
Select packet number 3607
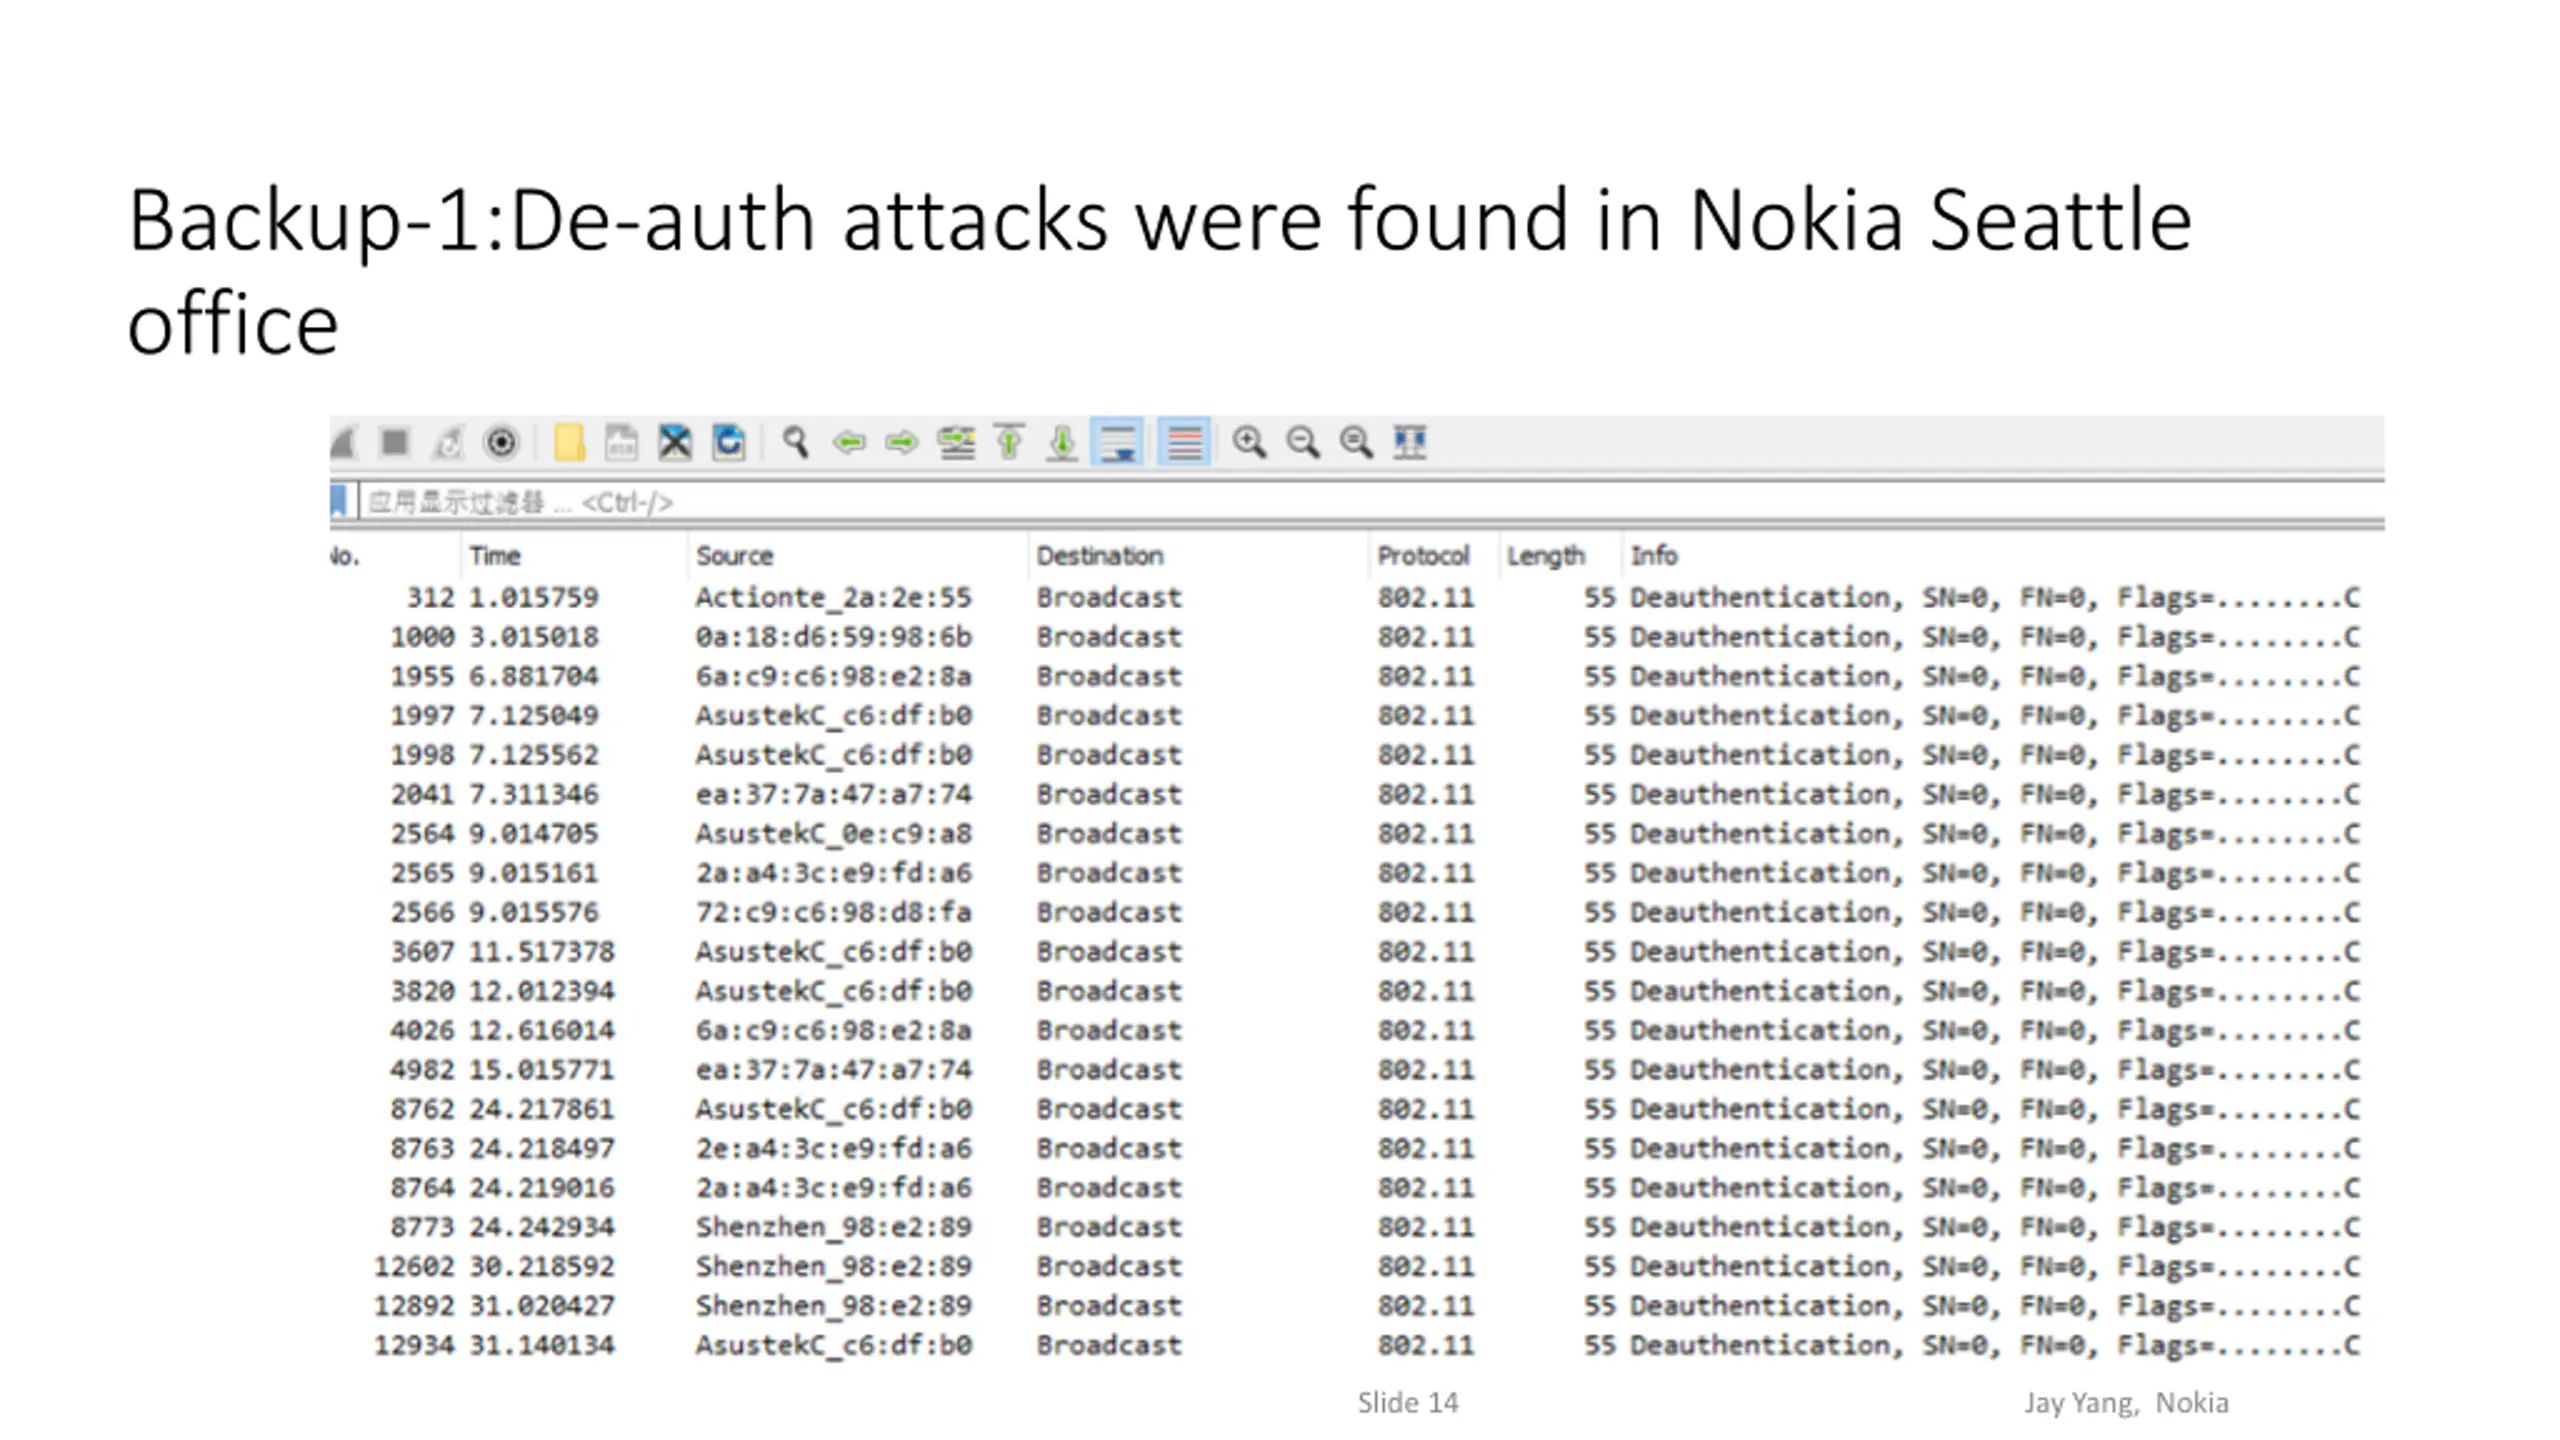[422, 952]
